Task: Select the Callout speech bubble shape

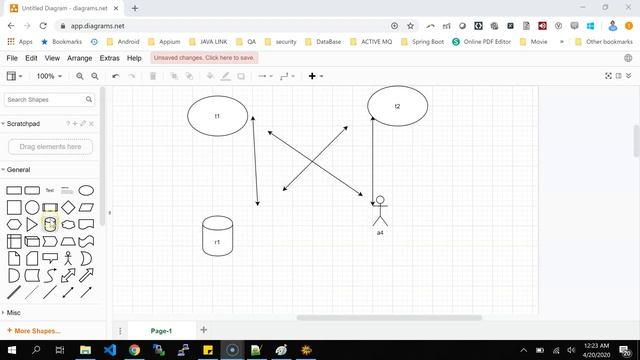Action: [x=50, y=258]
